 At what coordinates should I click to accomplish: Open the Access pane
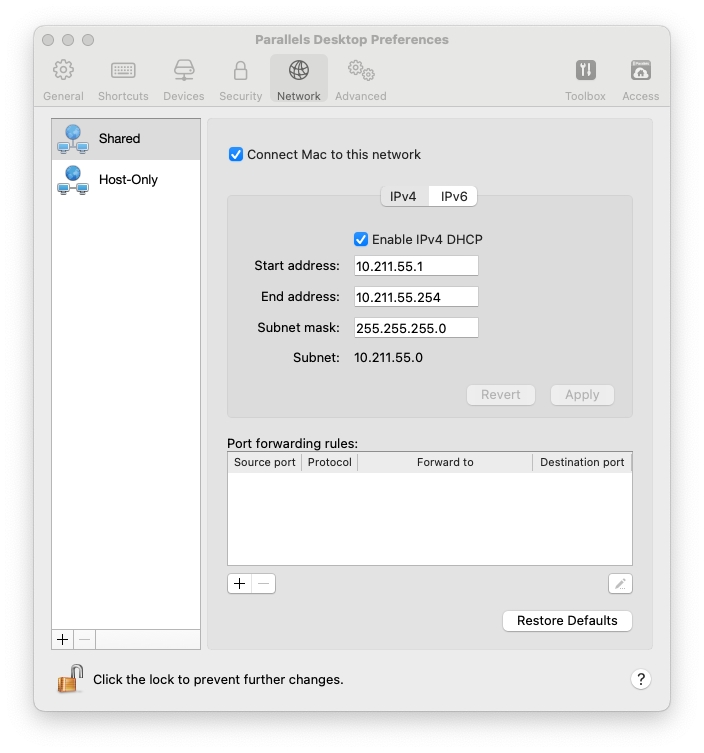640,80
